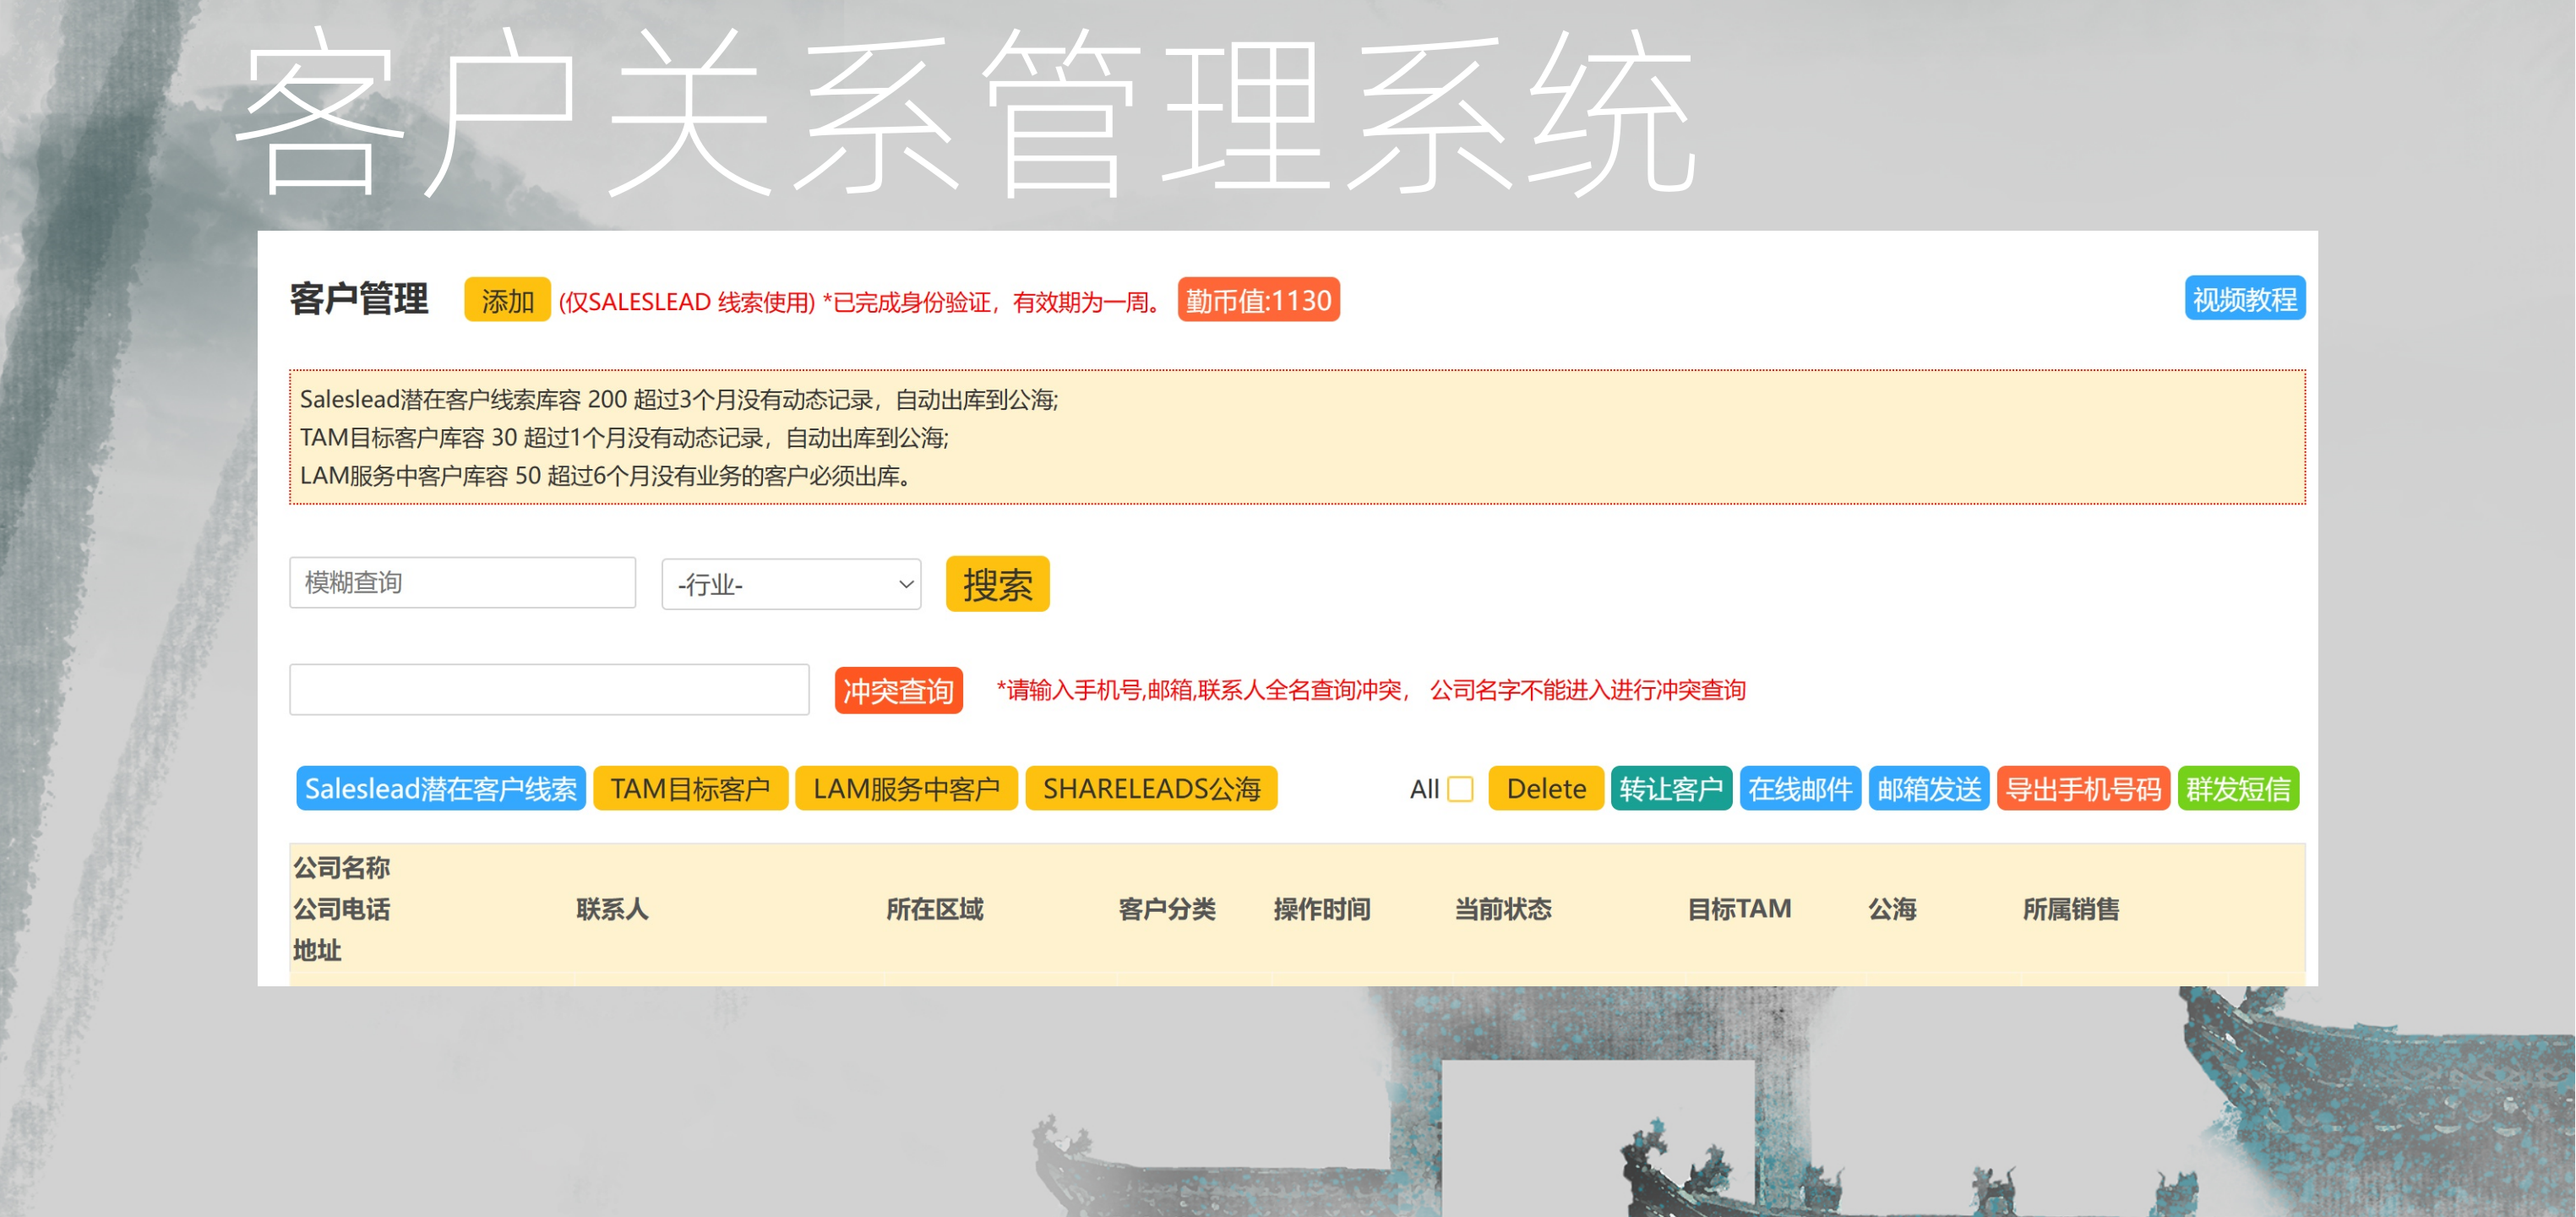Viewport: 2576px width, 1217px height.
Task: Click the conflict query text box
Action: pos(548,690)
